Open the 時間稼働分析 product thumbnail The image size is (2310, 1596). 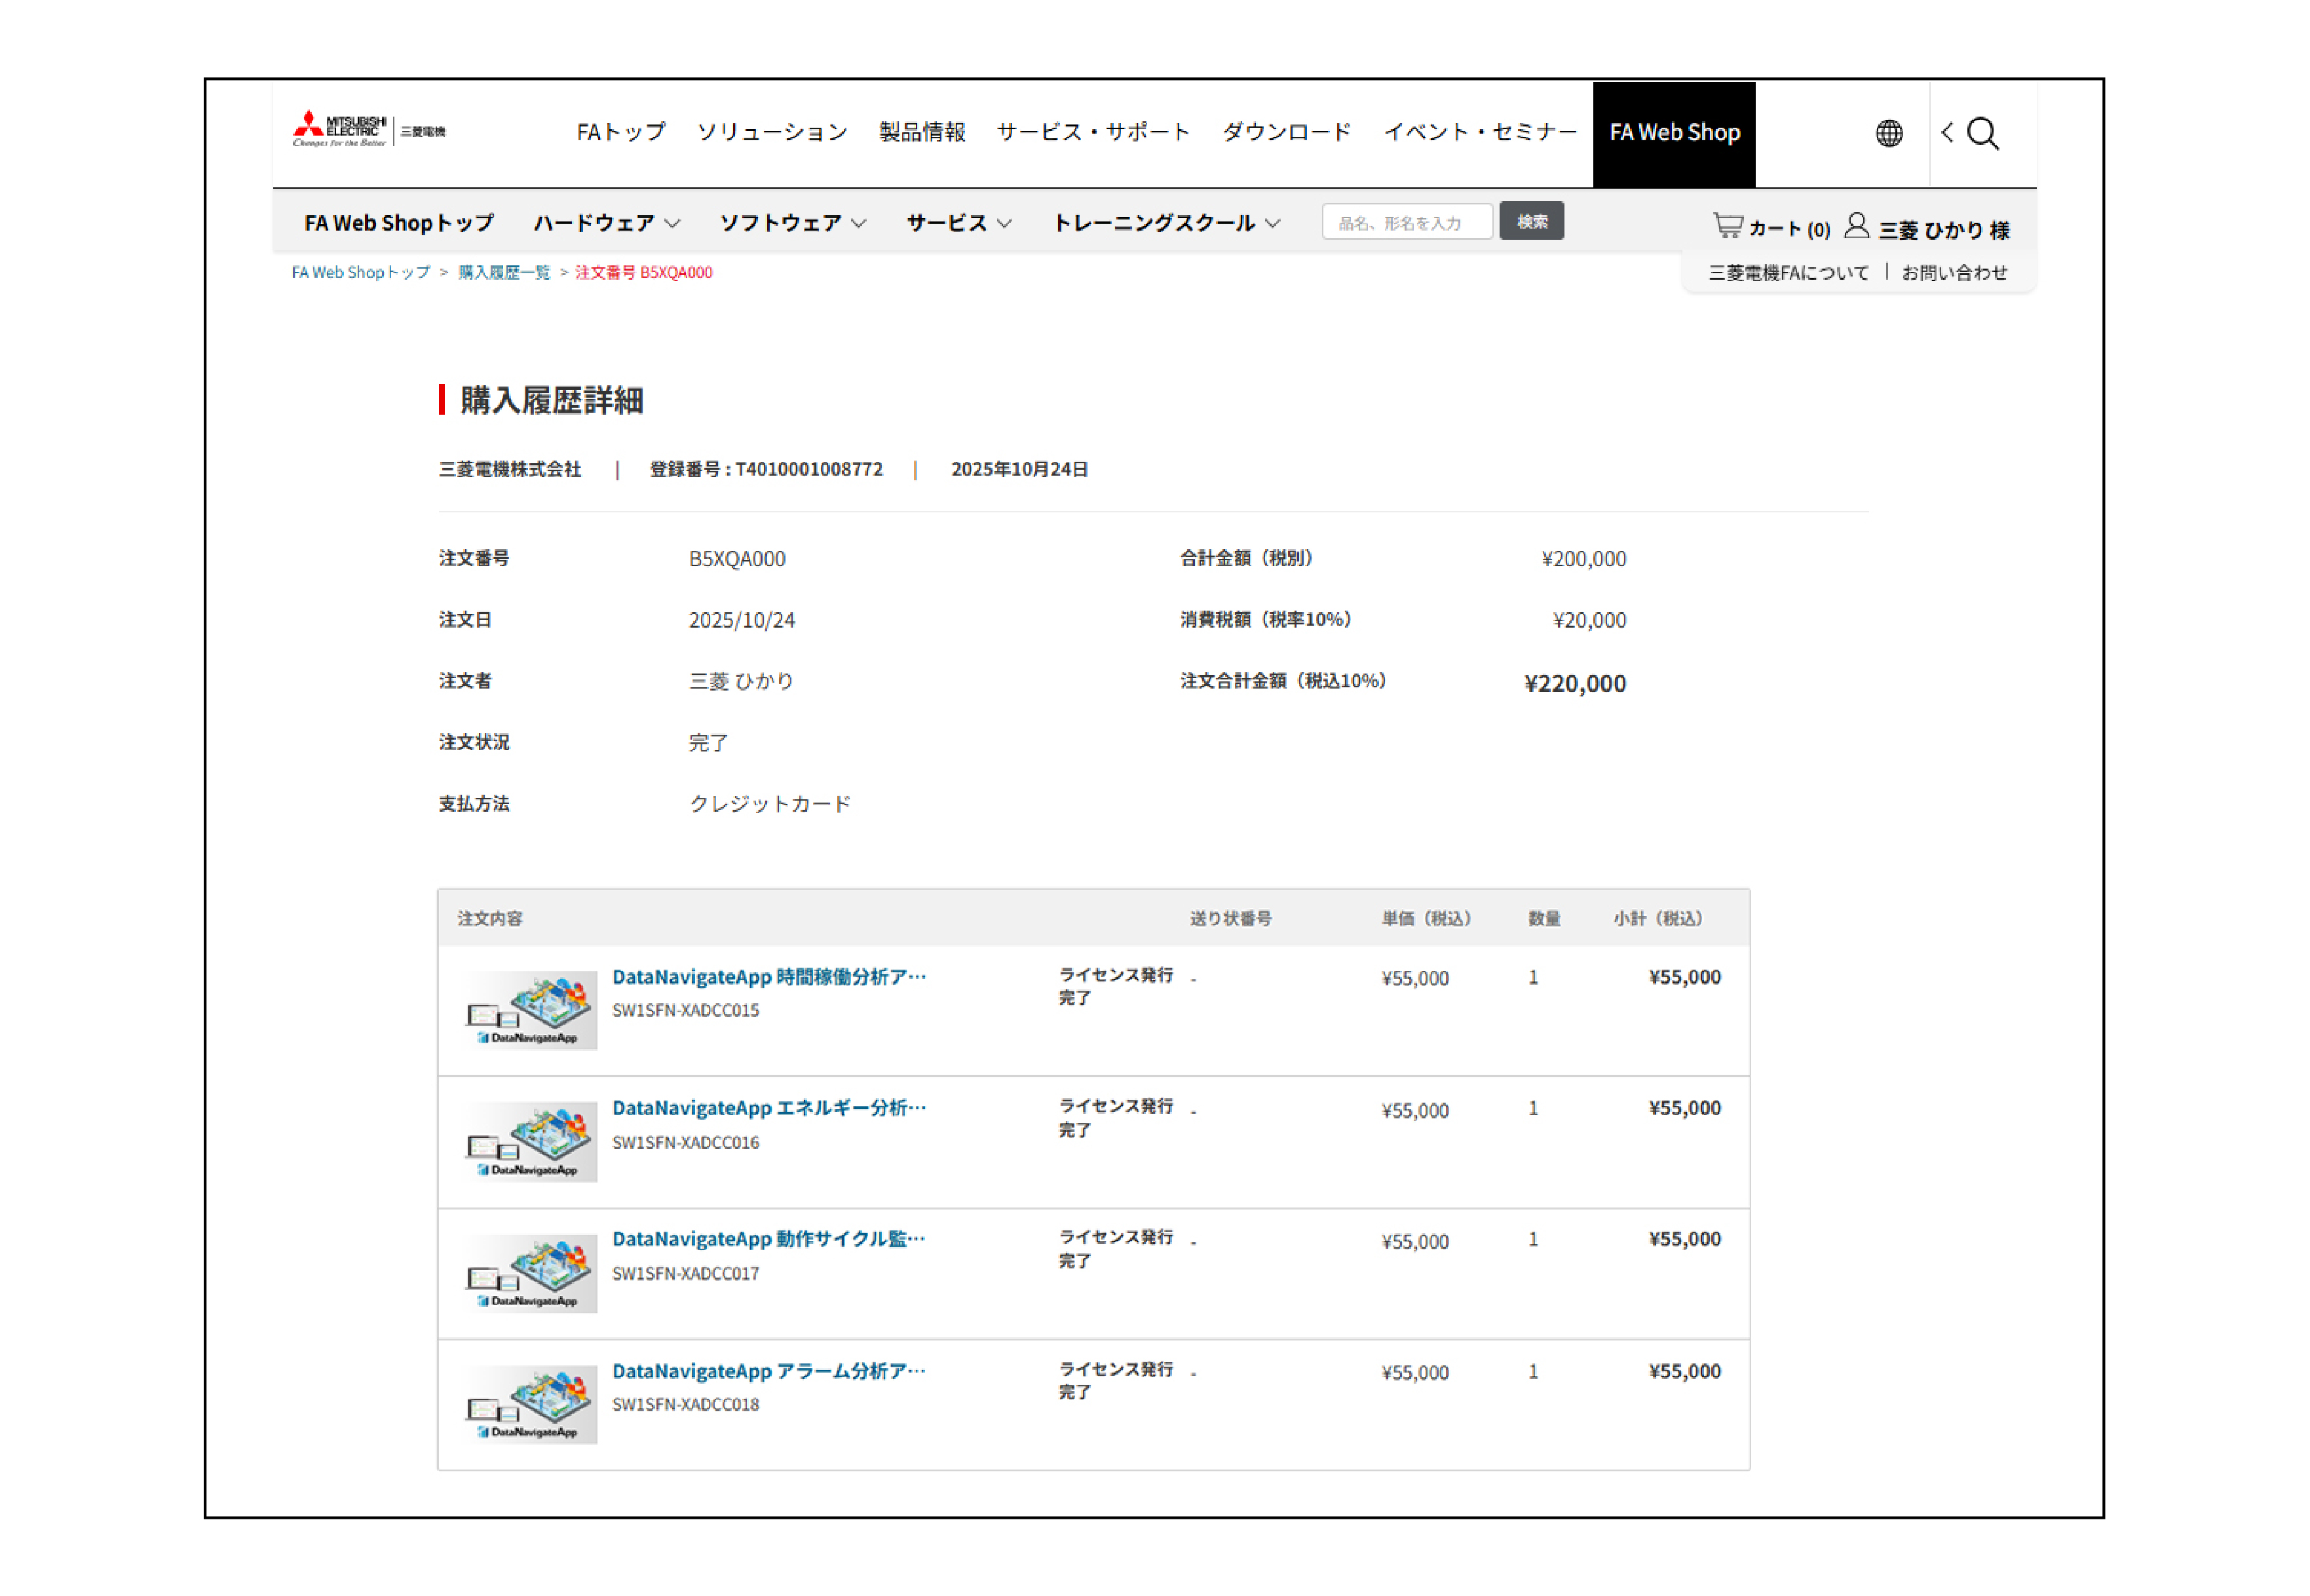coord(531,1010)
